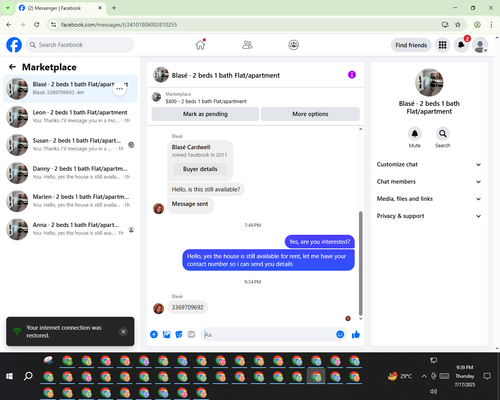Reload the page with the refresh icon
Screen dimensions: 500x400
pos(37,24)
